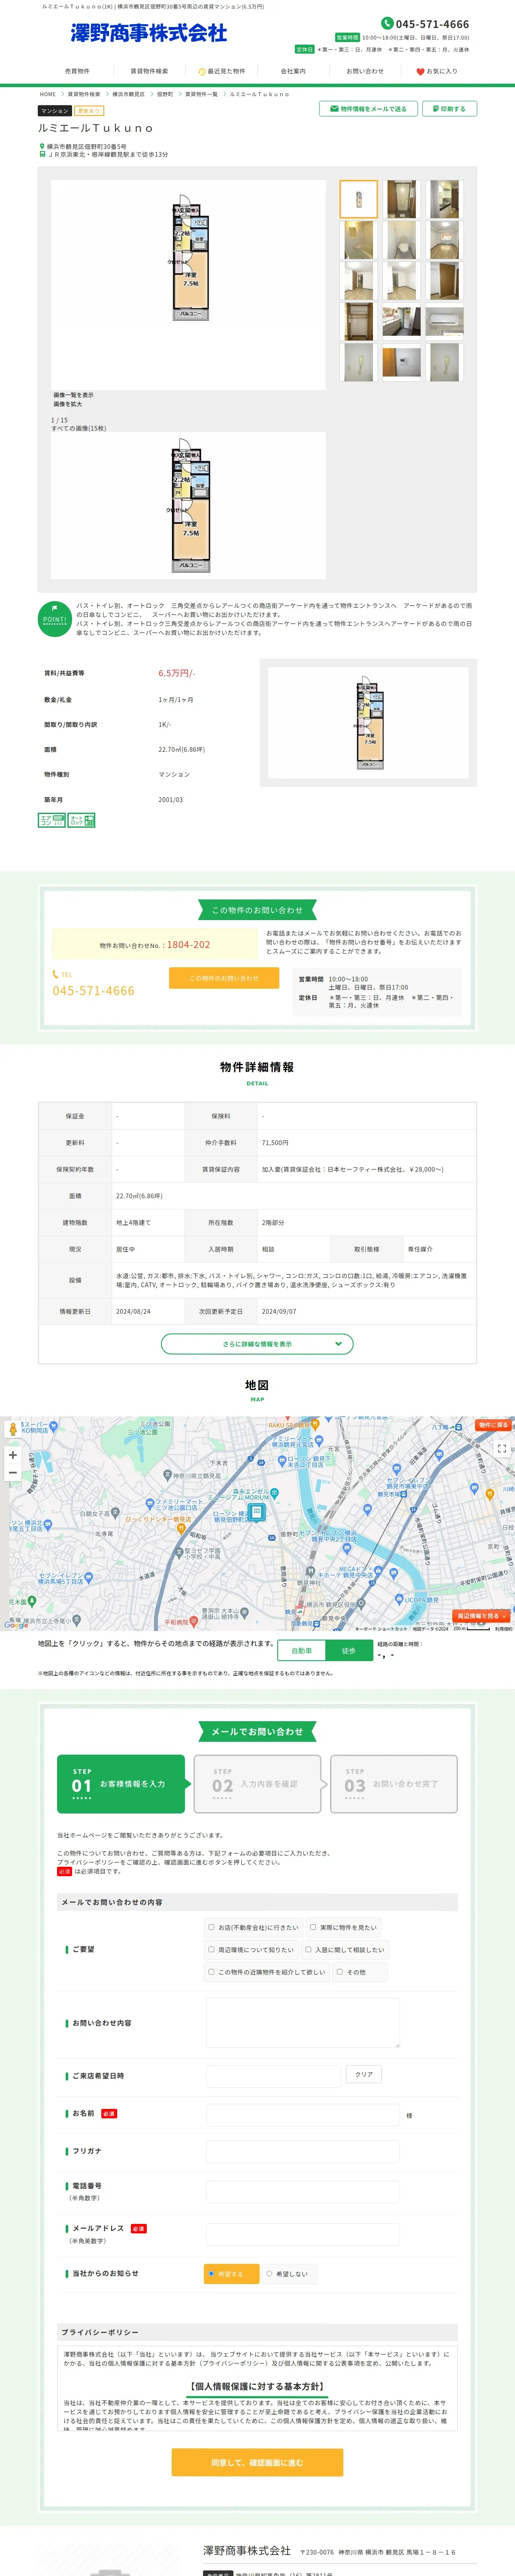
Task: Open 売買物件 navigation menu
Action: (x=77, y=71)
